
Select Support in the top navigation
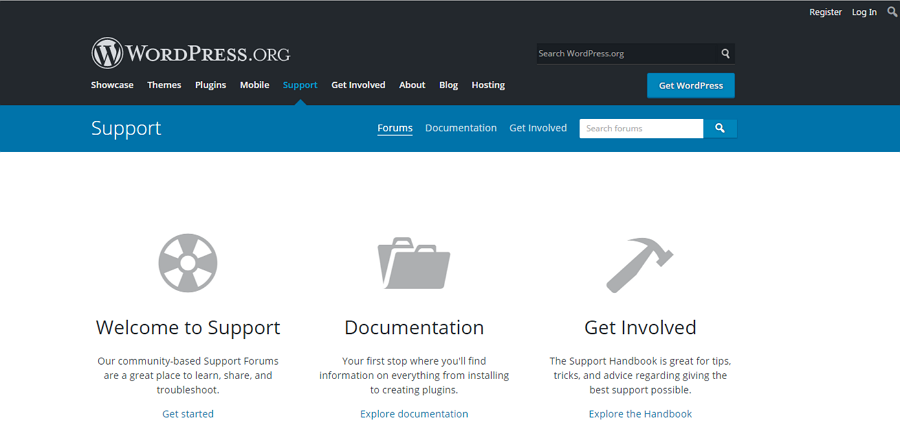pos(300,85)
